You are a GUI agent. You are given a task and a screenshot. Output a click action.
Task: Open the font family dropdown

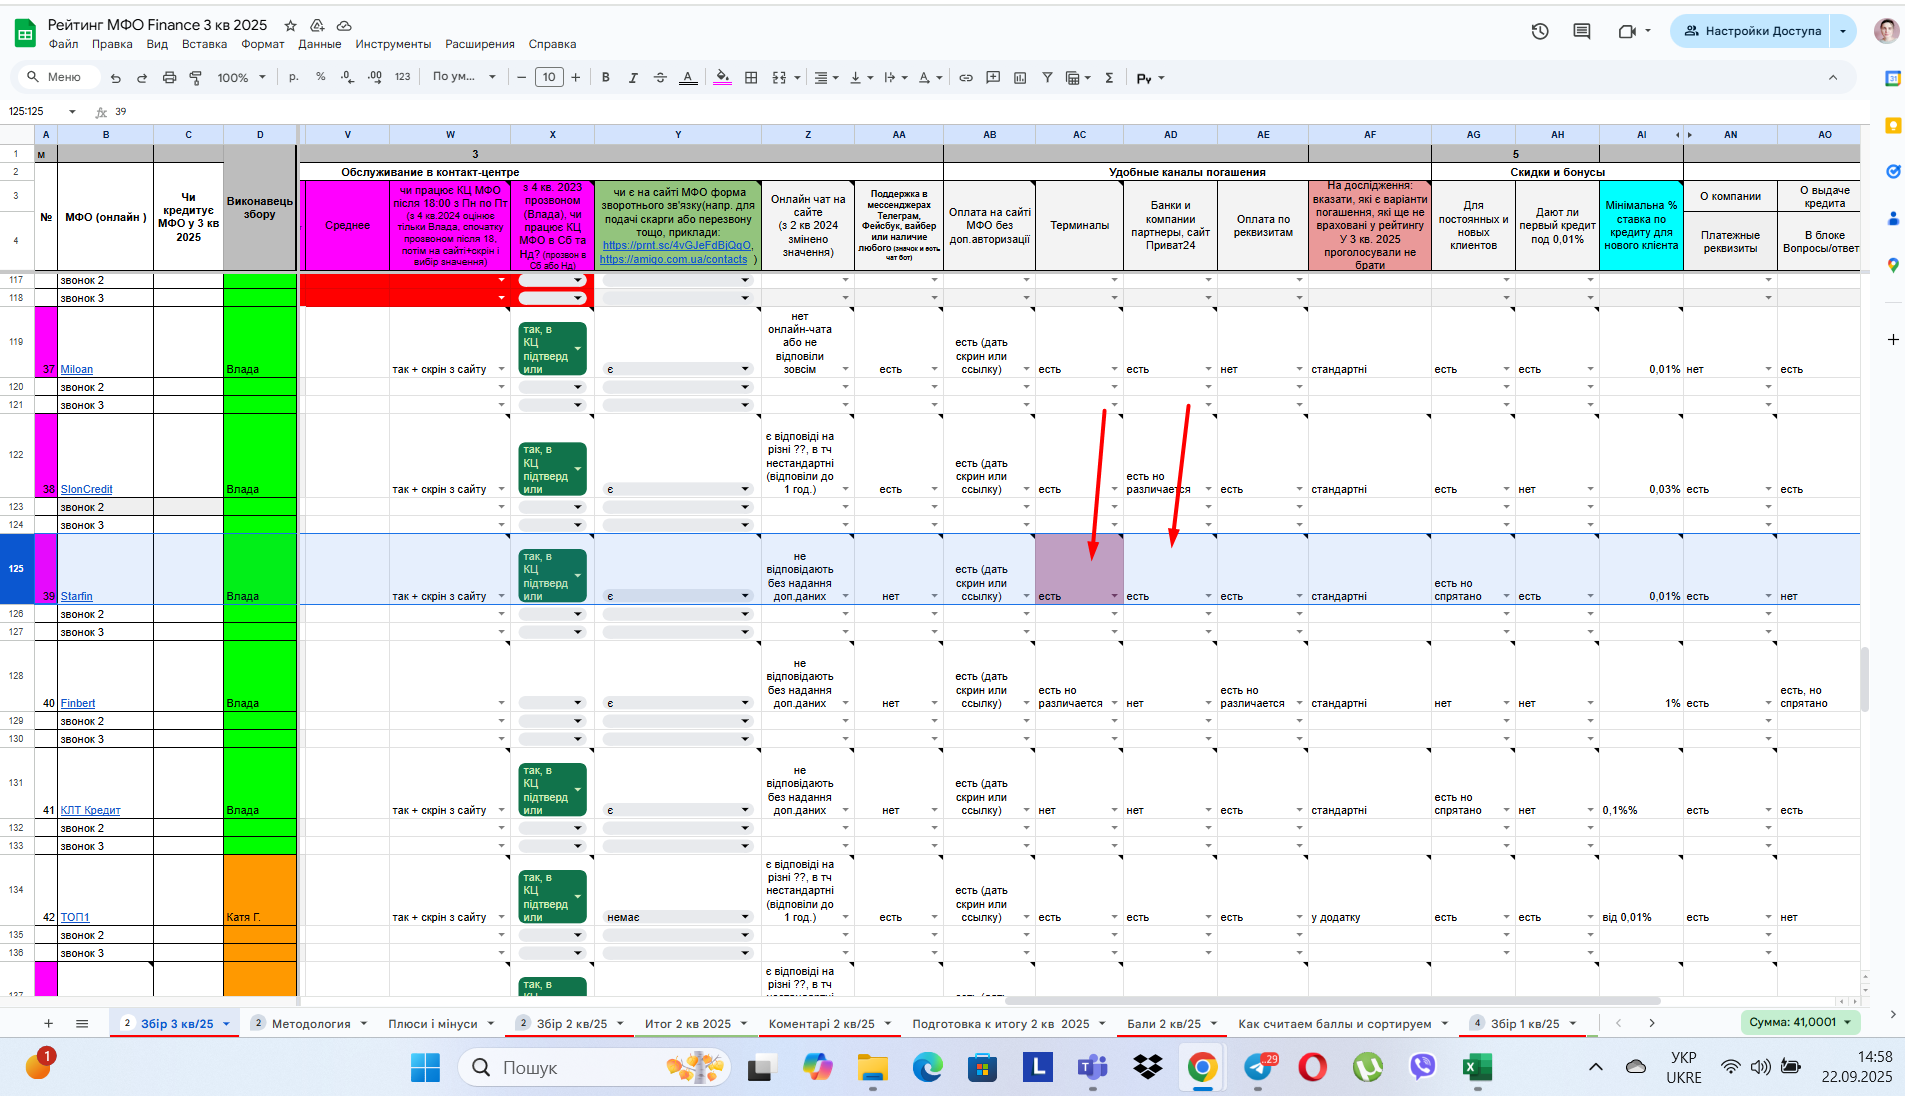464,77
